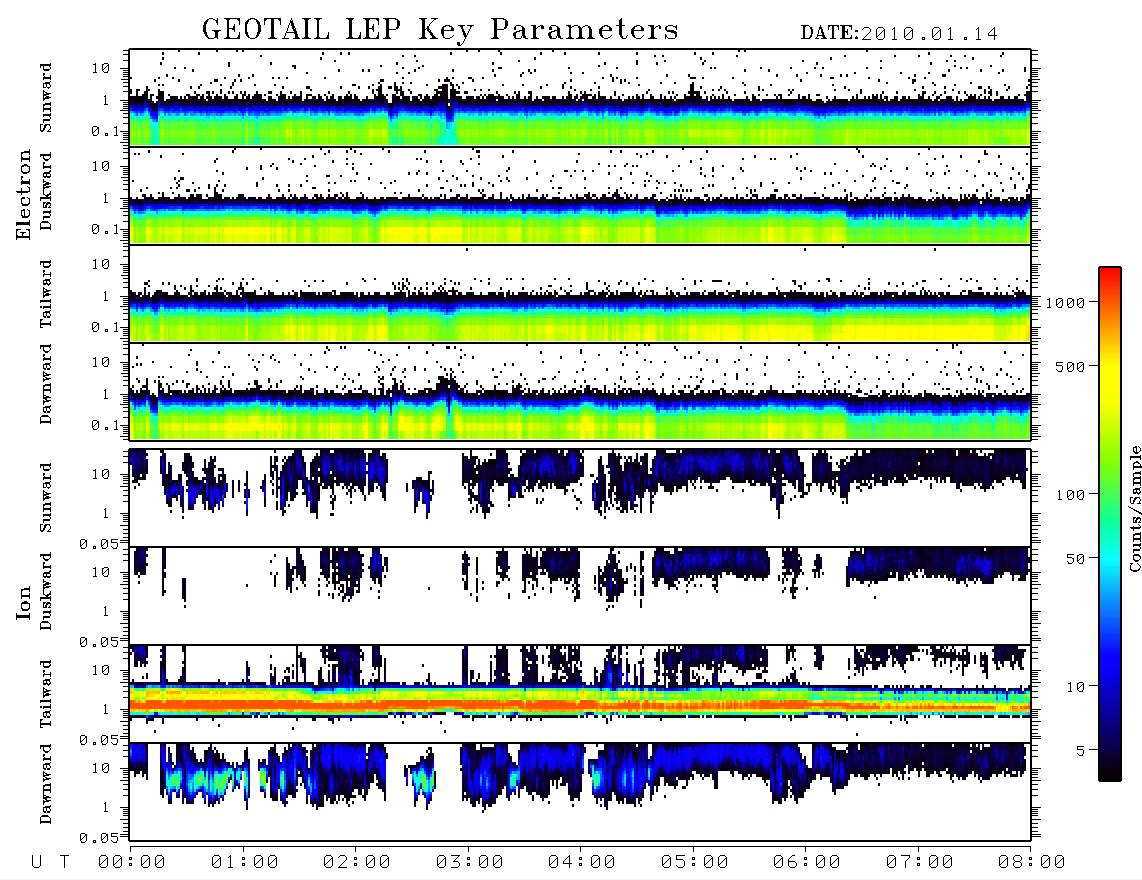Click the Ion Dawnward panel label
The width and height of the screenshot is (1142, 880).
(x=46, y=784)
